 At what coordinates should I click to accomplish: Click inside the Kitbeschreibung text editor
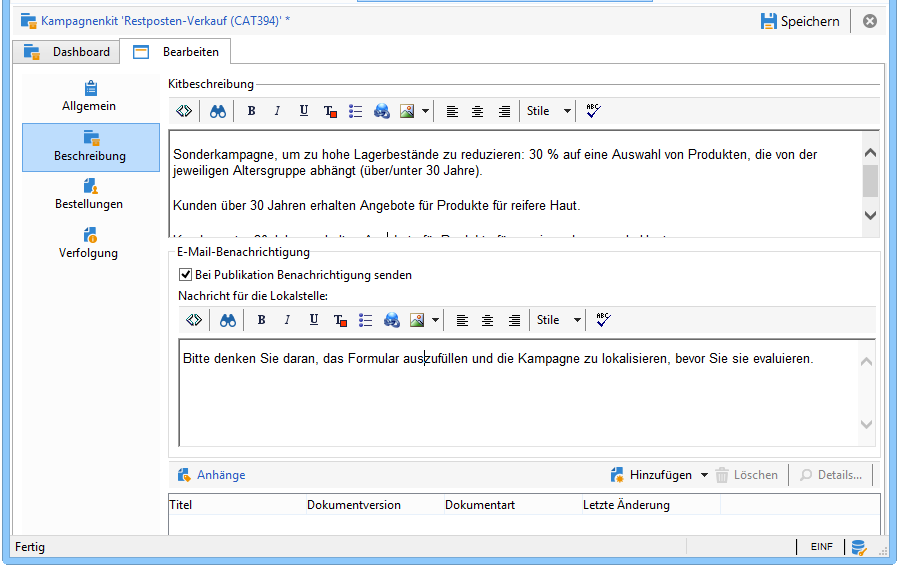[515, 184]
